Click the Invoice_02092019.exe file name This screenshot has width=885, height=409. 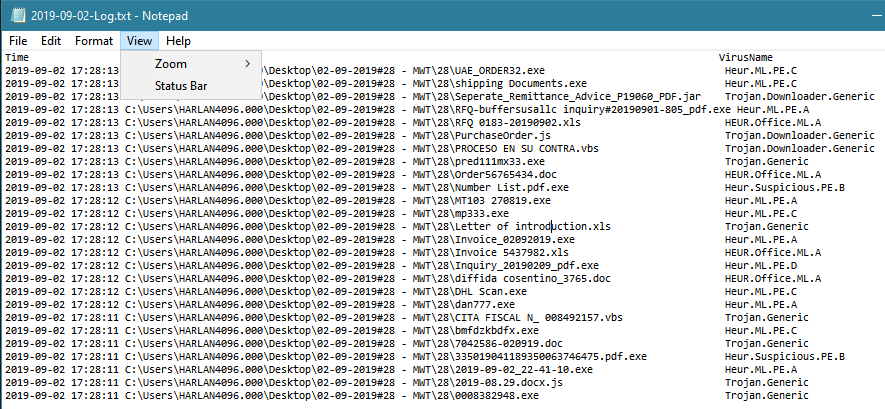point(515,239)
